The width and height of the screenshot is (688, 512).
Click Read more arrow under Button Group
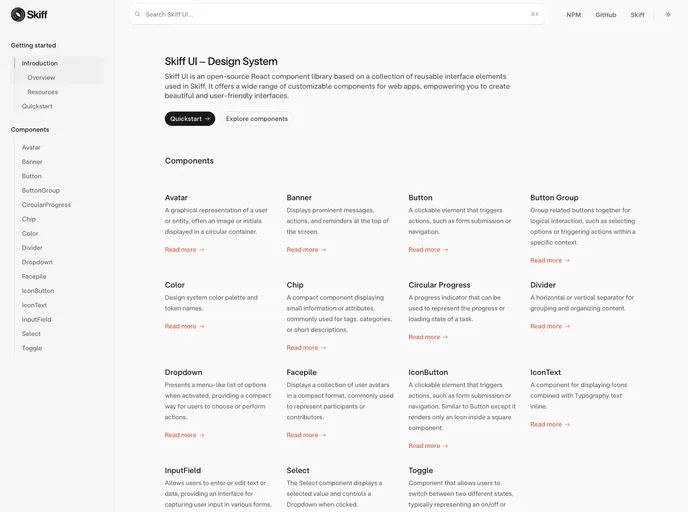pos(550,261)
